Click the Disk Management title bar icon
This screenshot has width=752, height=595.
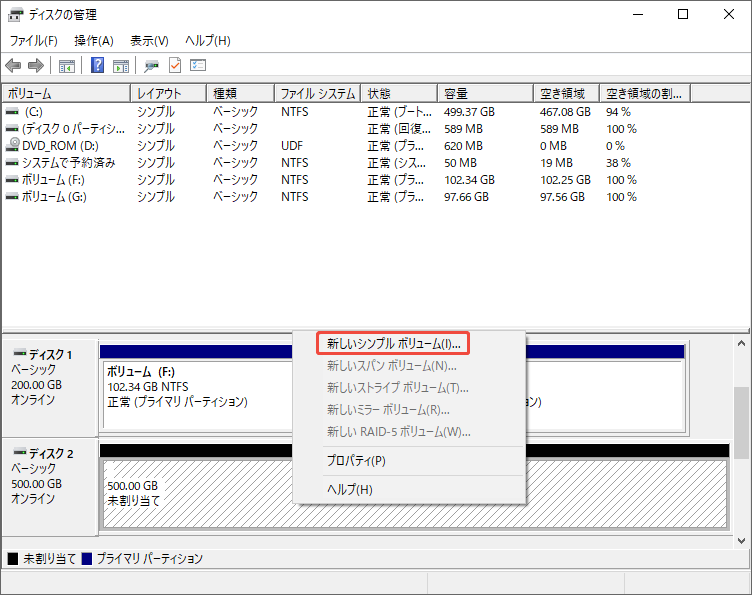15,15
